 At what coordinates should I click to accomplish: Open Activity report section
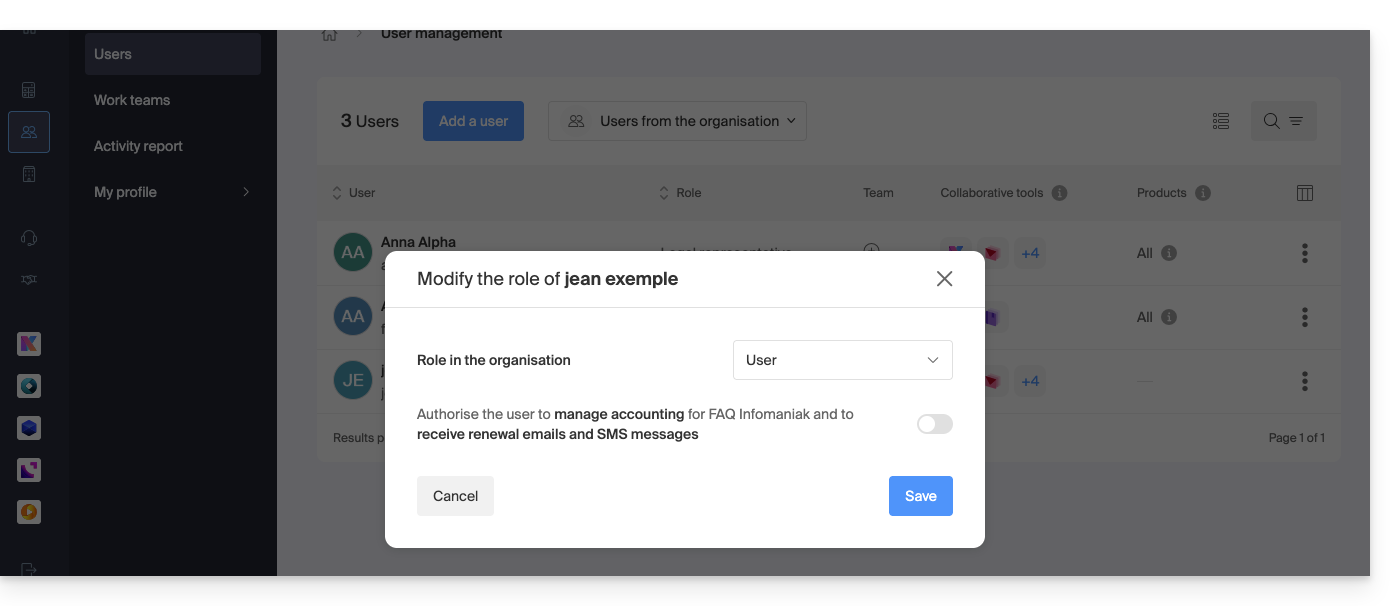138,146
